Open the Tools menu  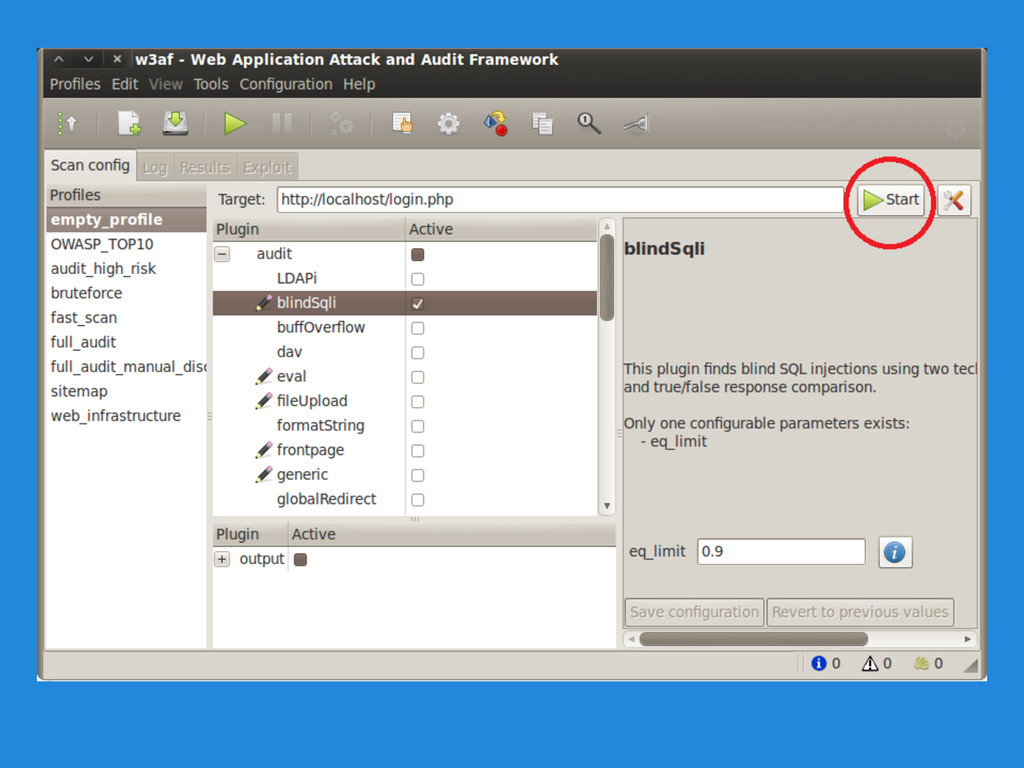(x=211, y=84)
